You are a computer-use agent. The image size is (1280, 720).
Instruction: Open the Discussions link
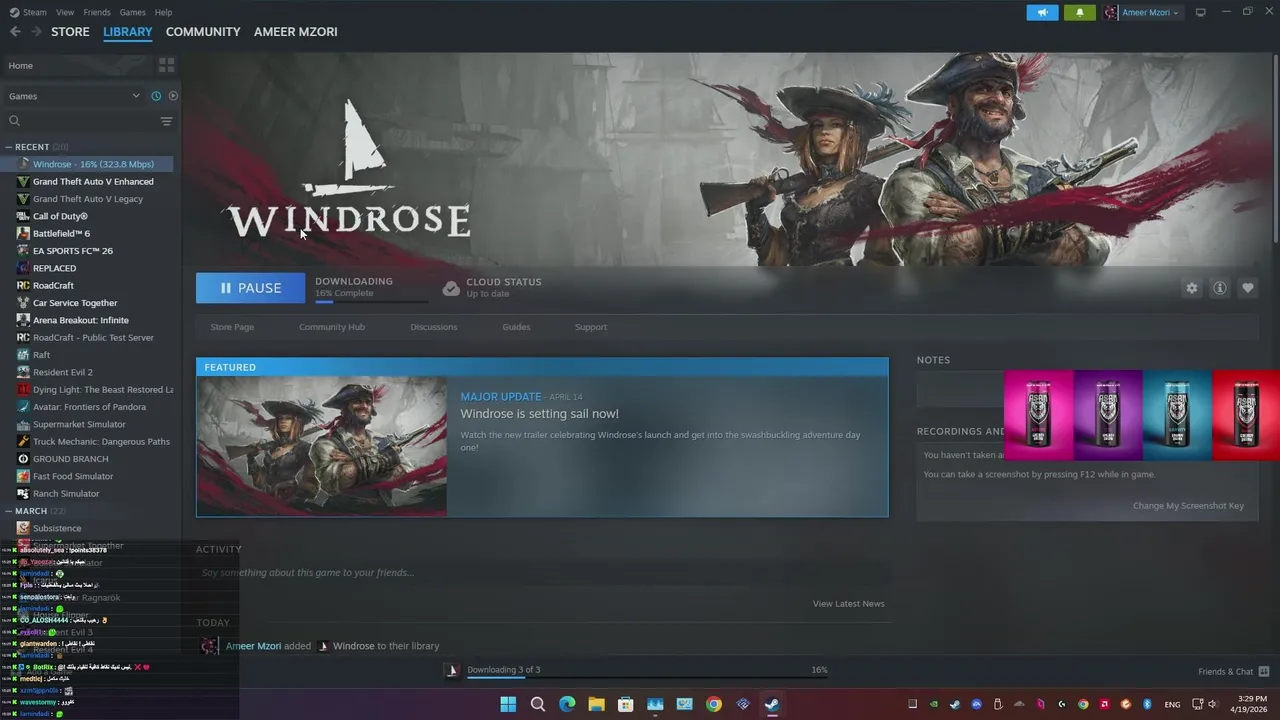tap(434, 327)
